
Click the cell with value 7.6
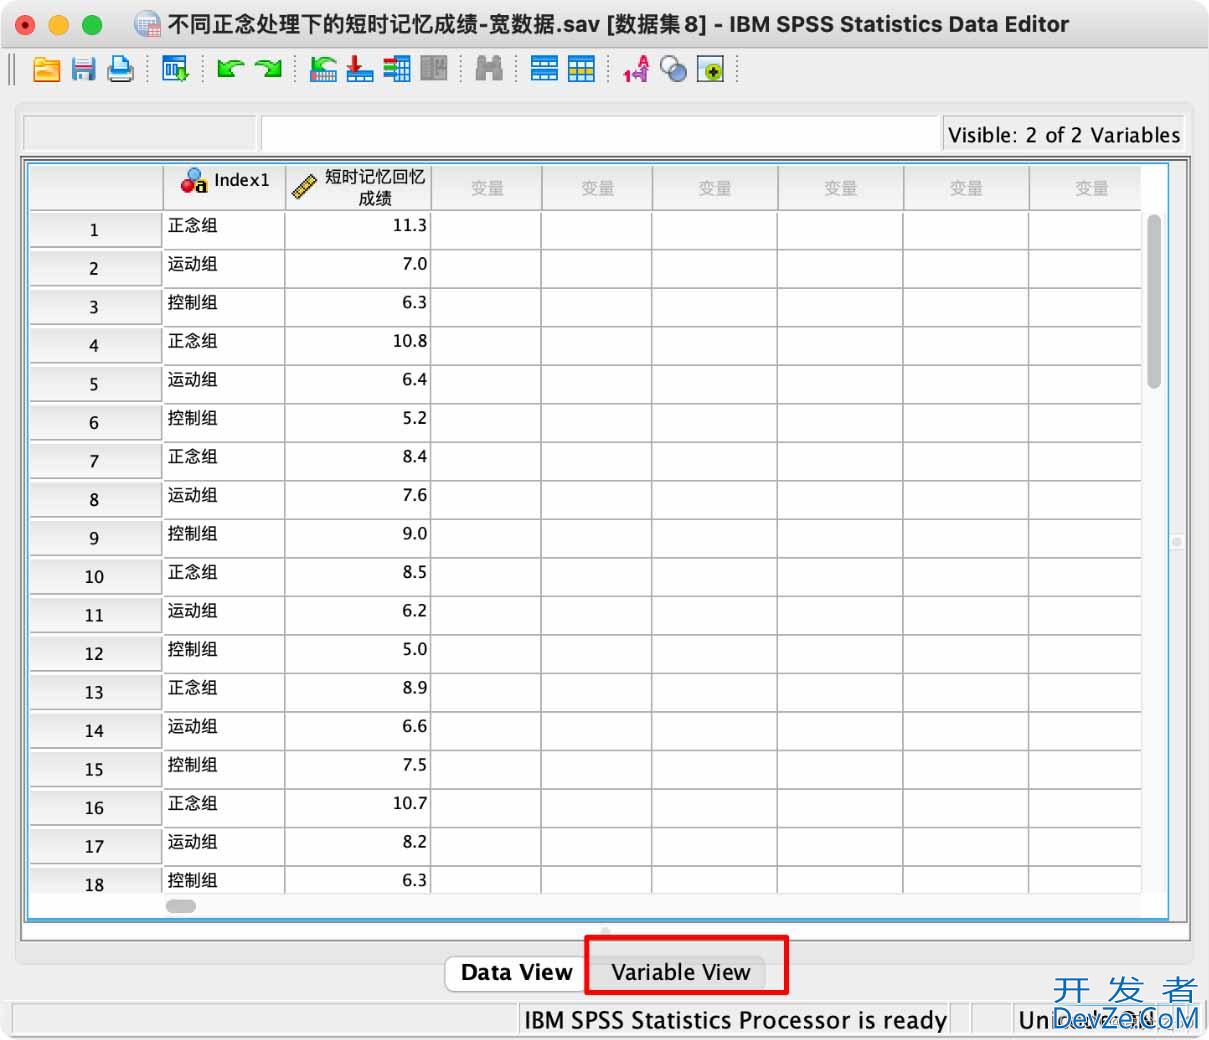[x=358, y=499]
